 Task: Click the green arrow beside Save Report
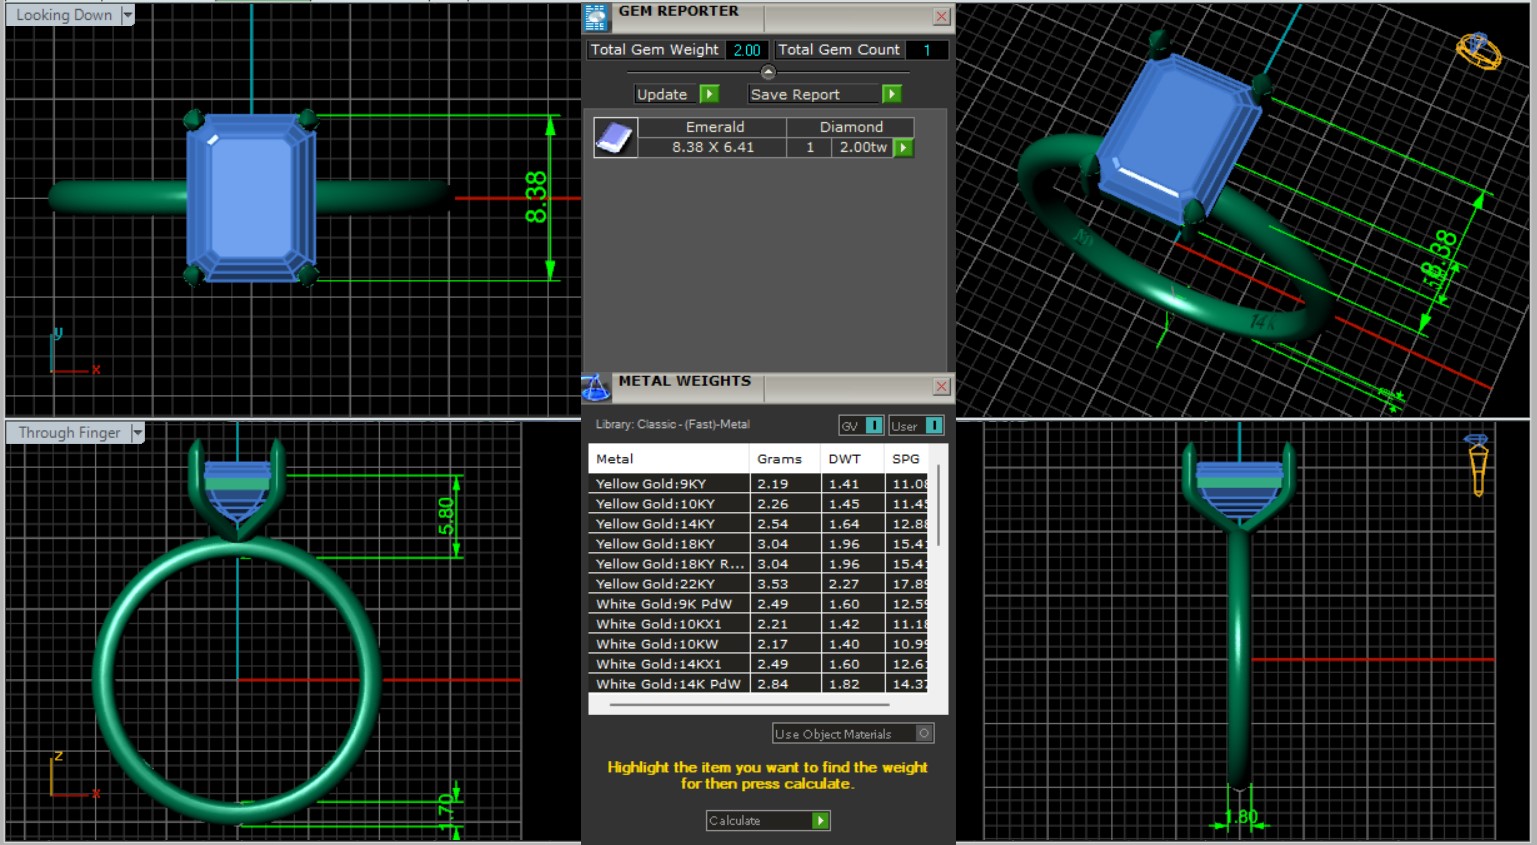[x=891, y=94]
